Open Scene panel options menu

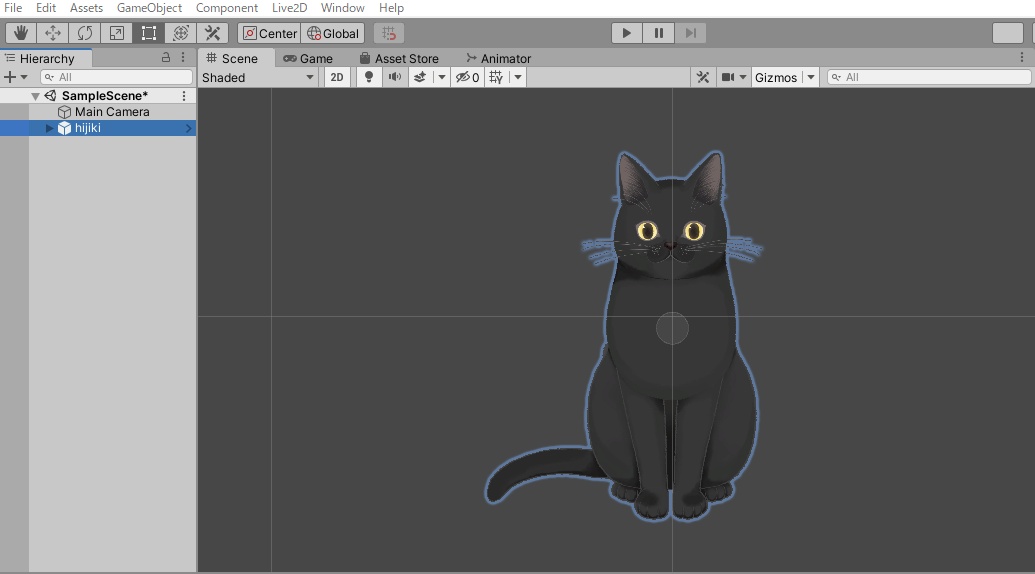[1022, 58]
